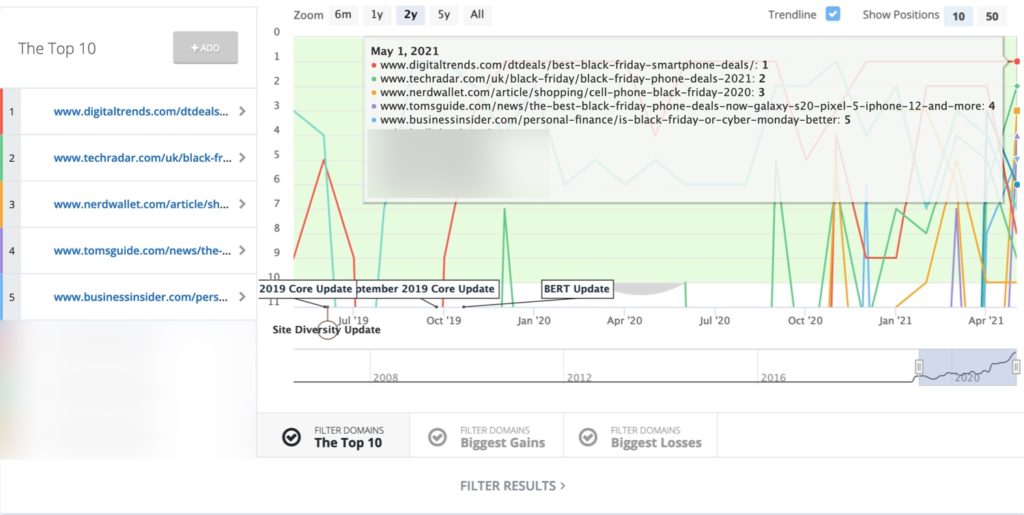Click The Top 10 checkmark icon
The width and height of the screenshot is (1024, 515).
tap(291, 437)
